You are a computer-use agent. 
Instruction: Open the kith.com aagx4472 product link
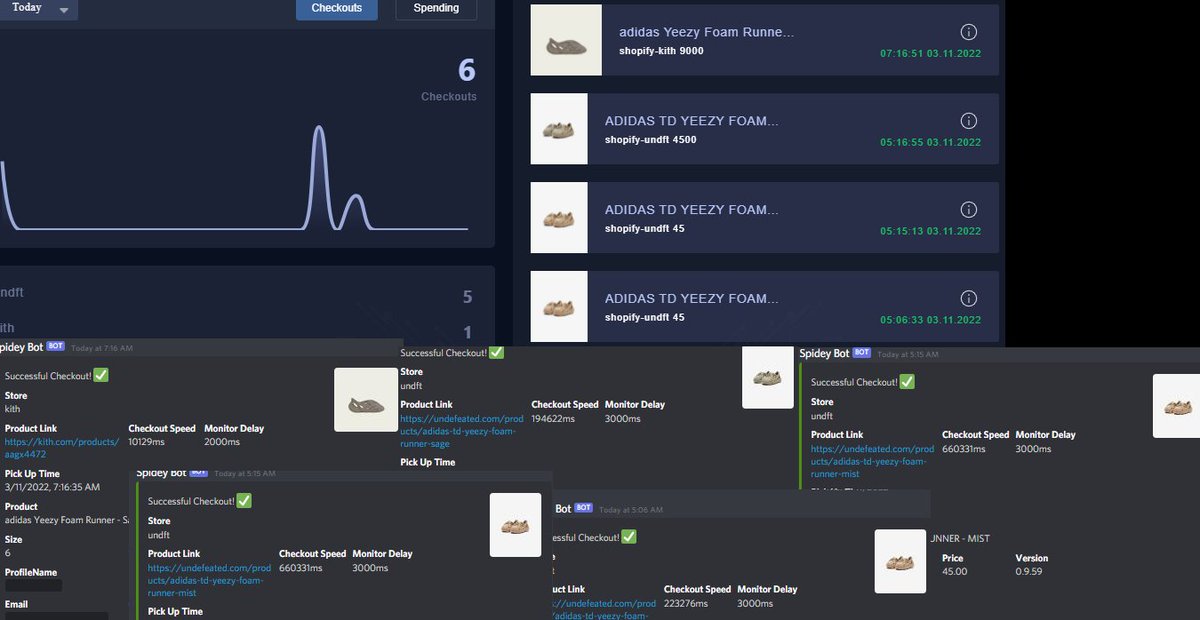click(62, 448)
